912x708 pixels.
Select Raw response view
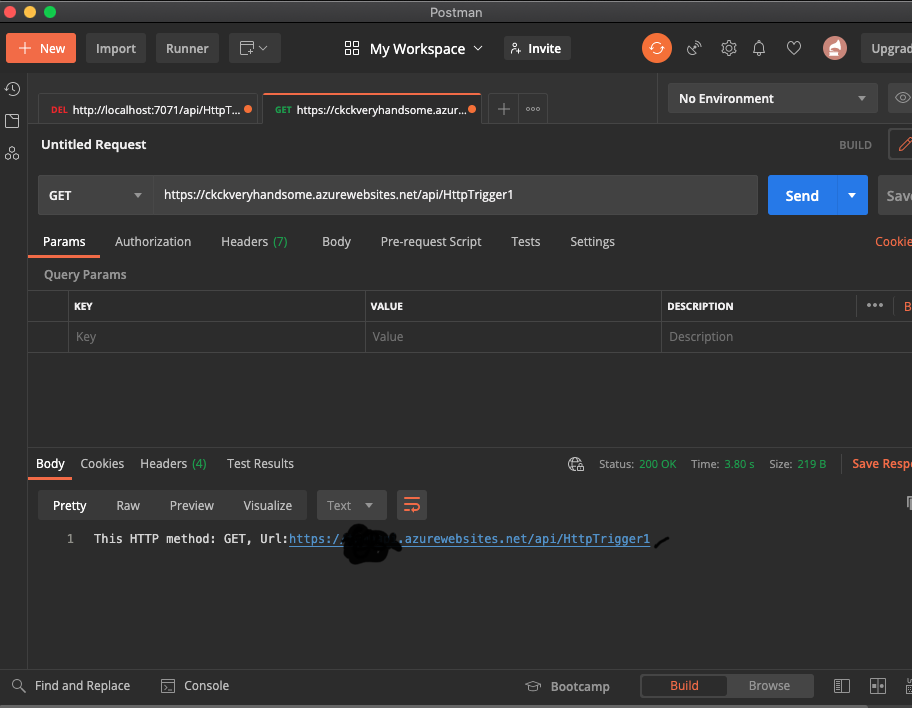(128, 506)
